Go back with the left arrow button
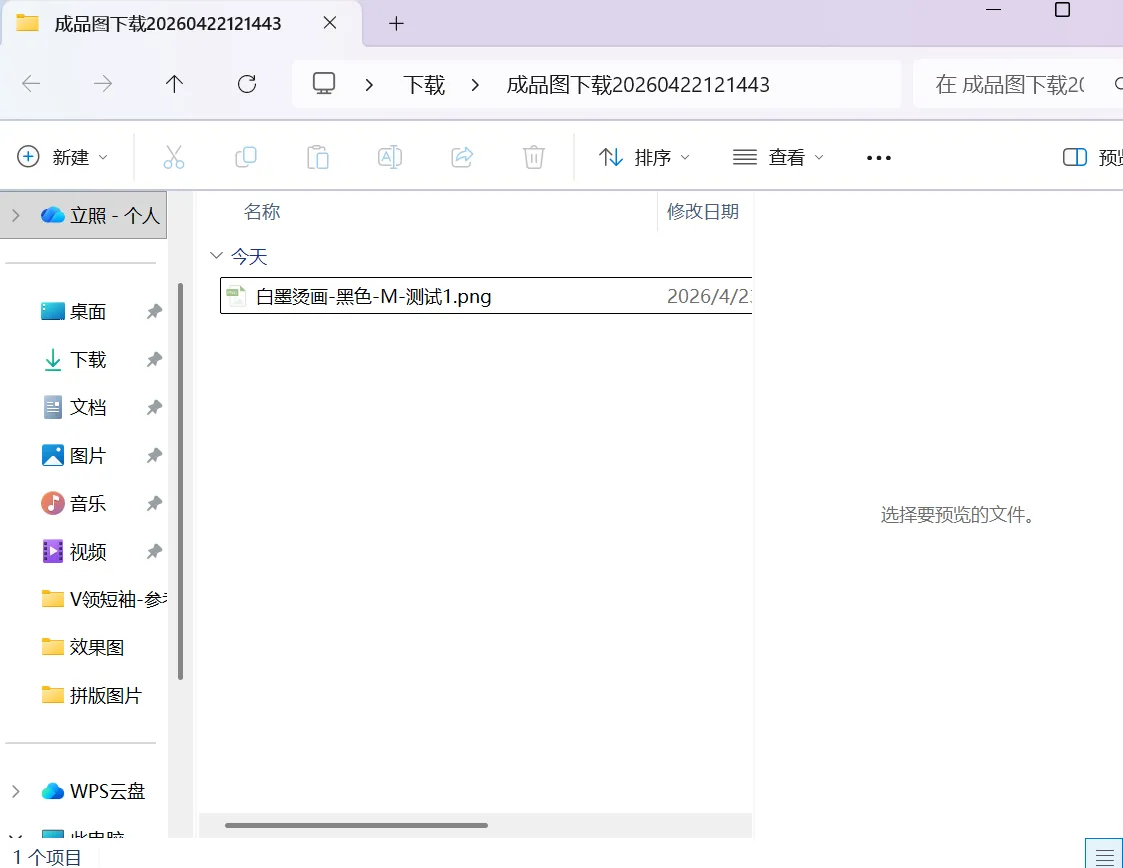 (x=31, y=84)
